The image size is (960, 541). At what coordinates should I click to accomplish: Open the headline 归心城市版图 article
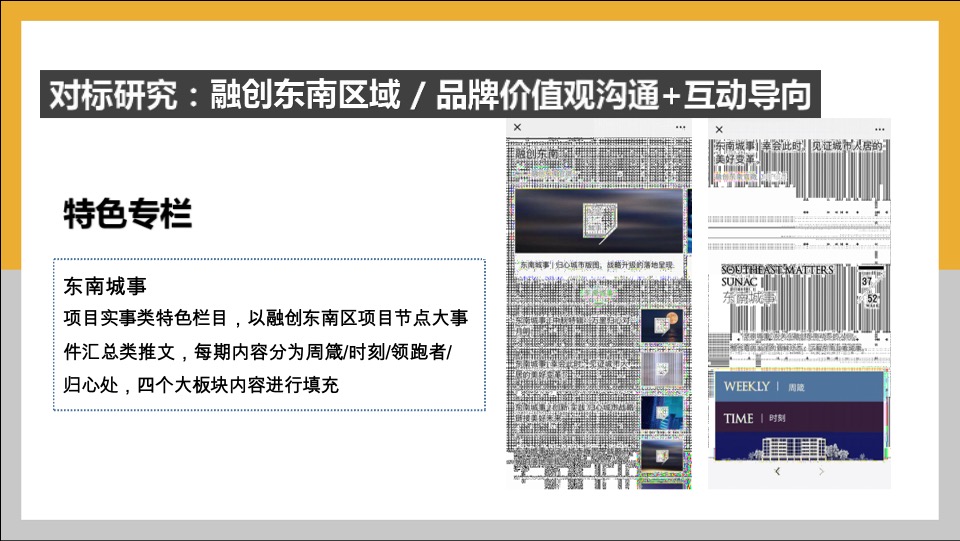pyautogui.click(x=597, y=265)
